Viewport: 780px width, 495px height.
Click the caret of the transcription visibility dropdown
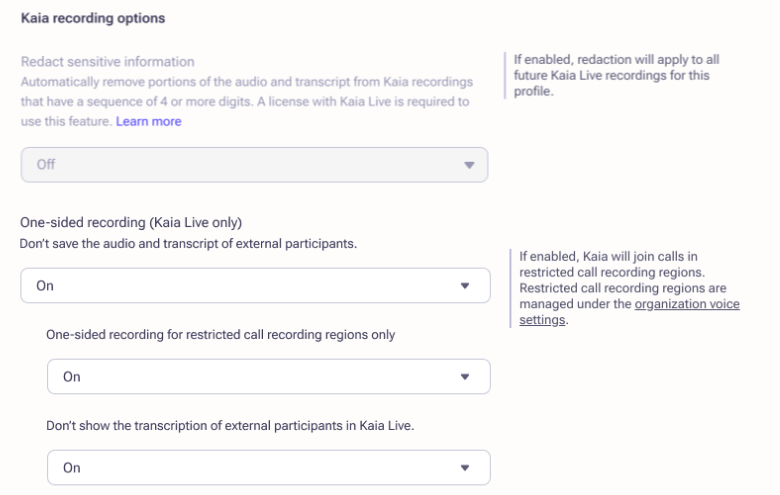coord(464,468)
